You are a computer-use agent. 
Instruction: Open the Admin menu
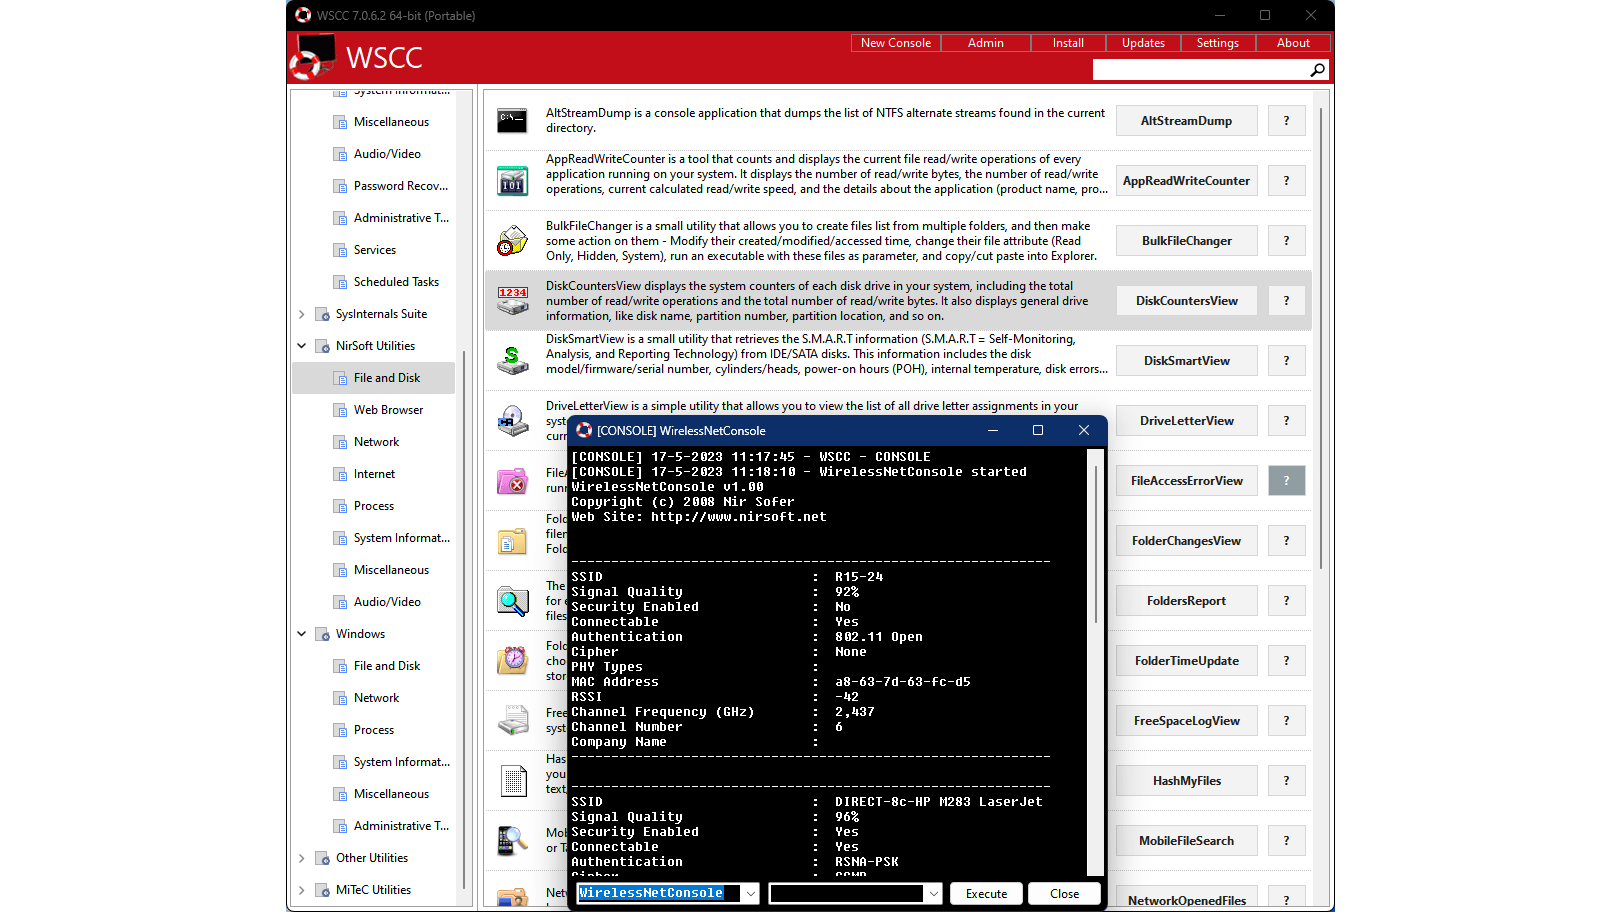tap(986, 43)
